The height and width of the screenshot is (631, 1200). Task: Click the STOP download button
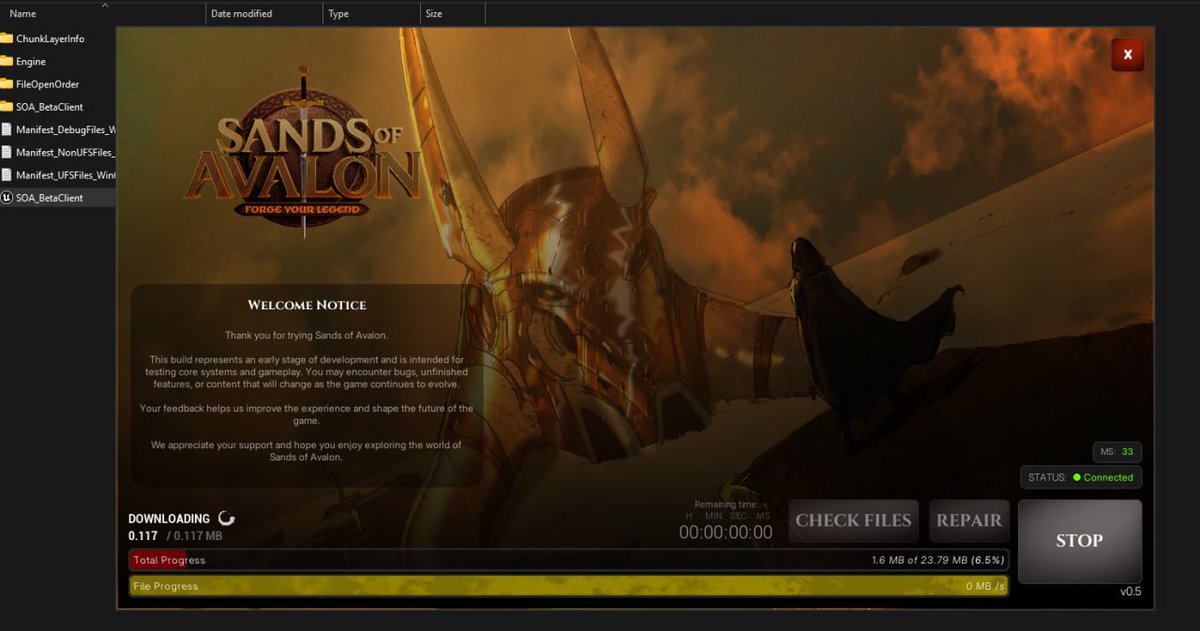point(1079,541)
